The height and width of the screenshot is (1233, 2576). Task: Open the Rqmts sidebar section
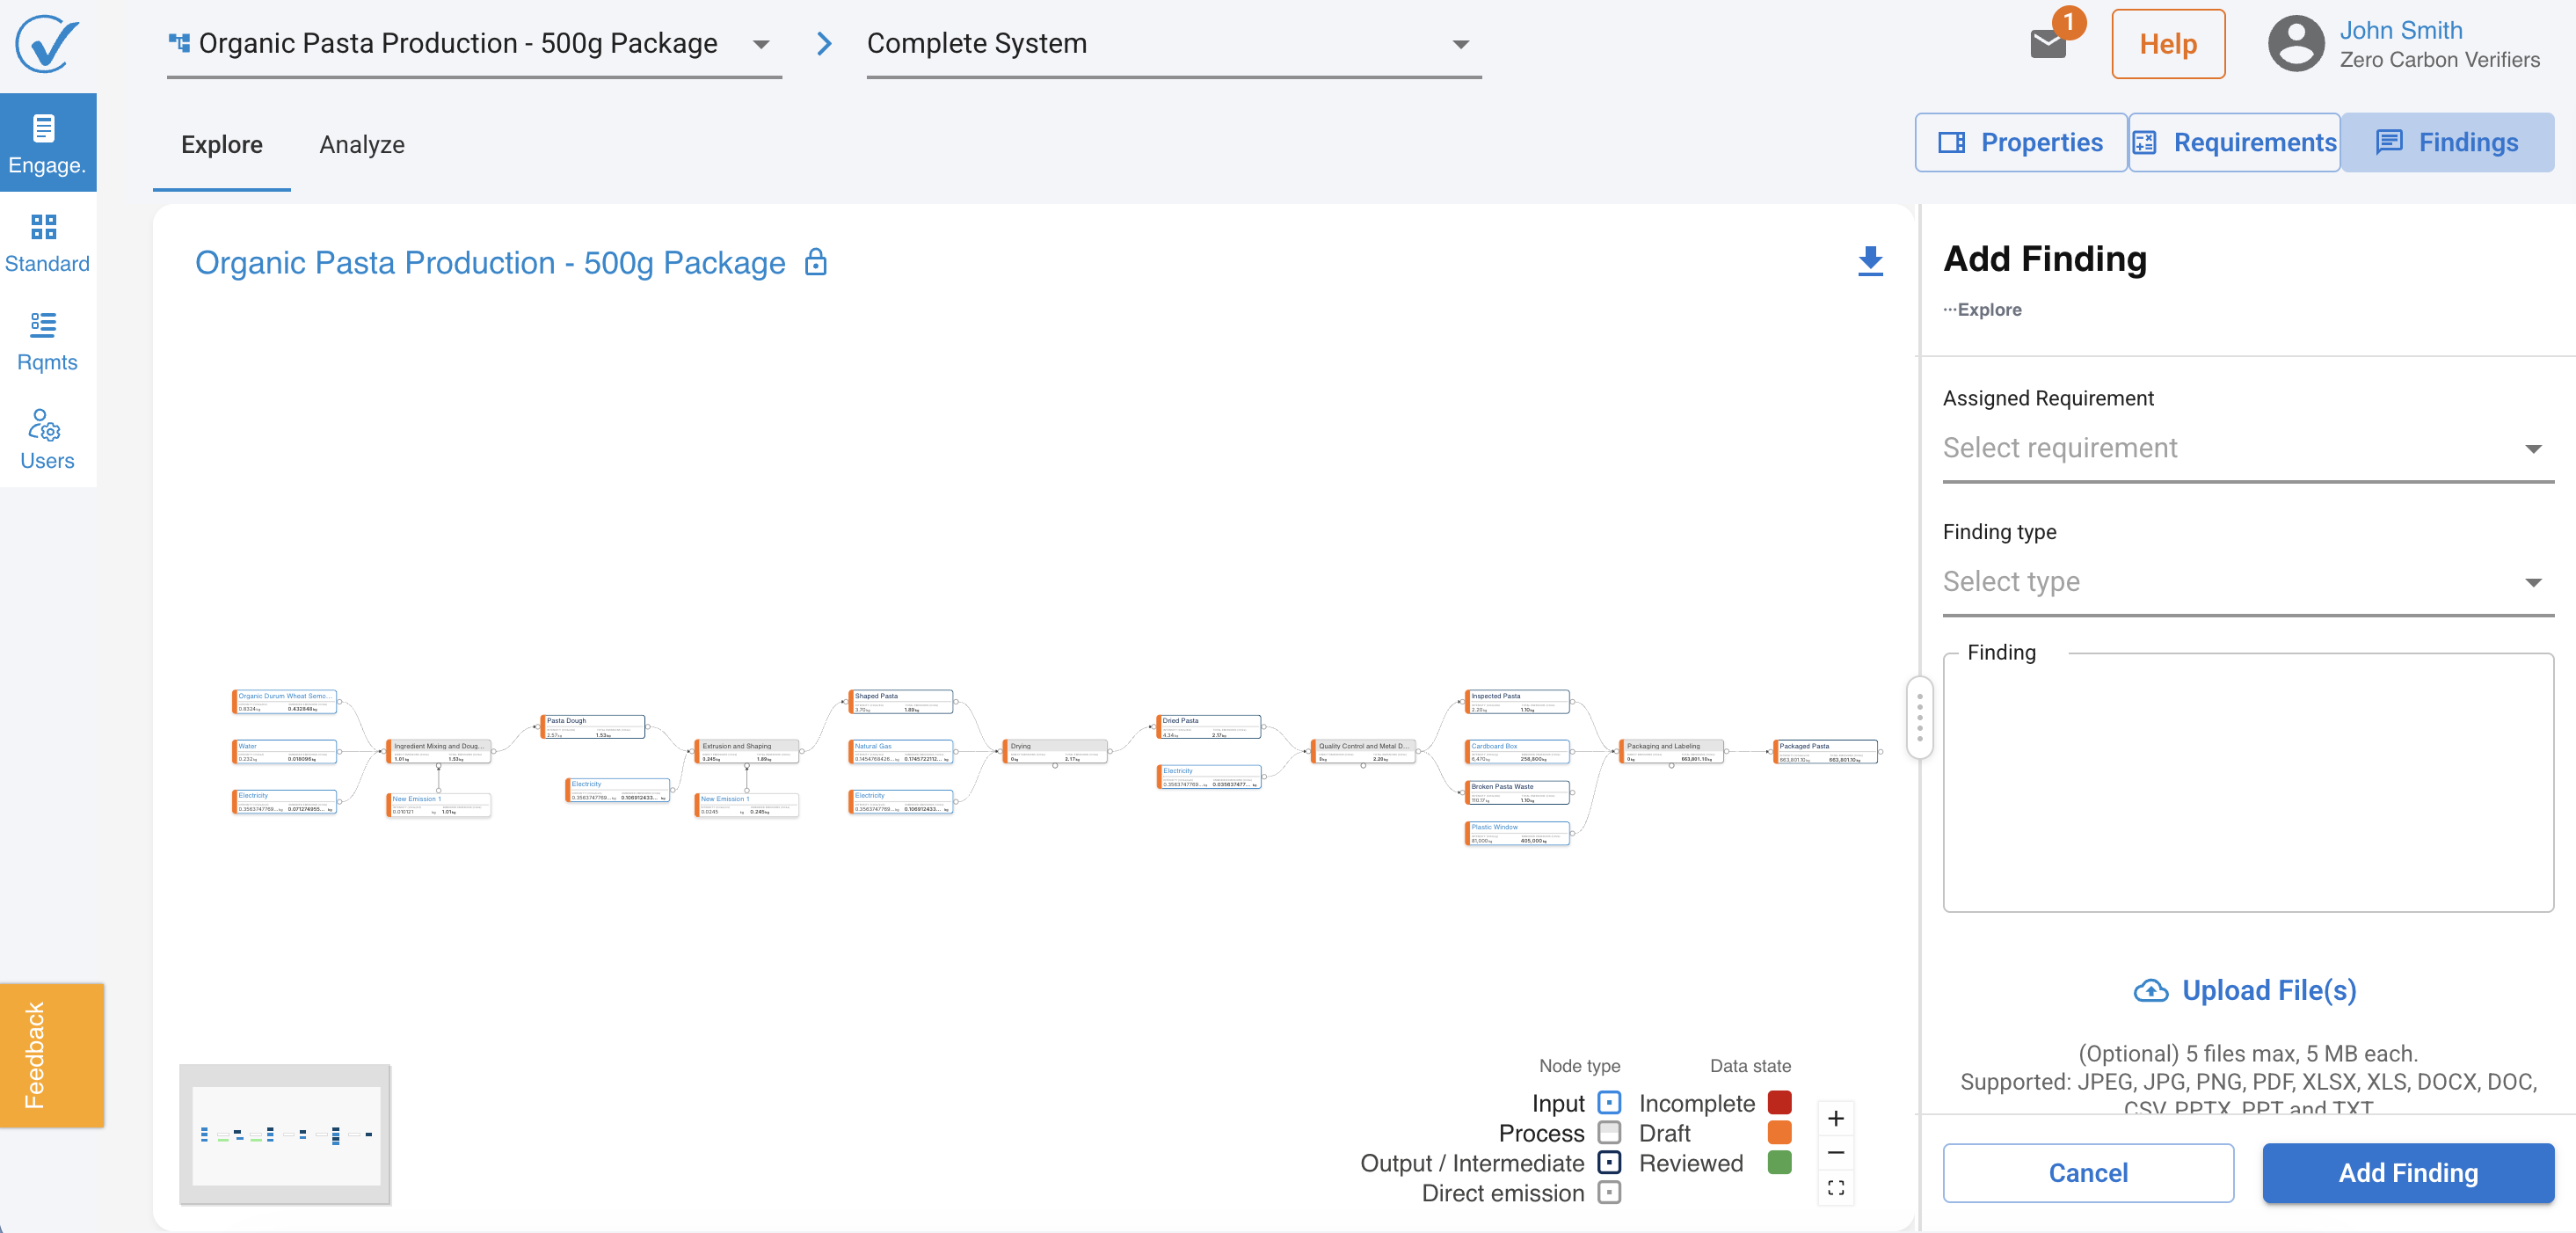[47, 340]
